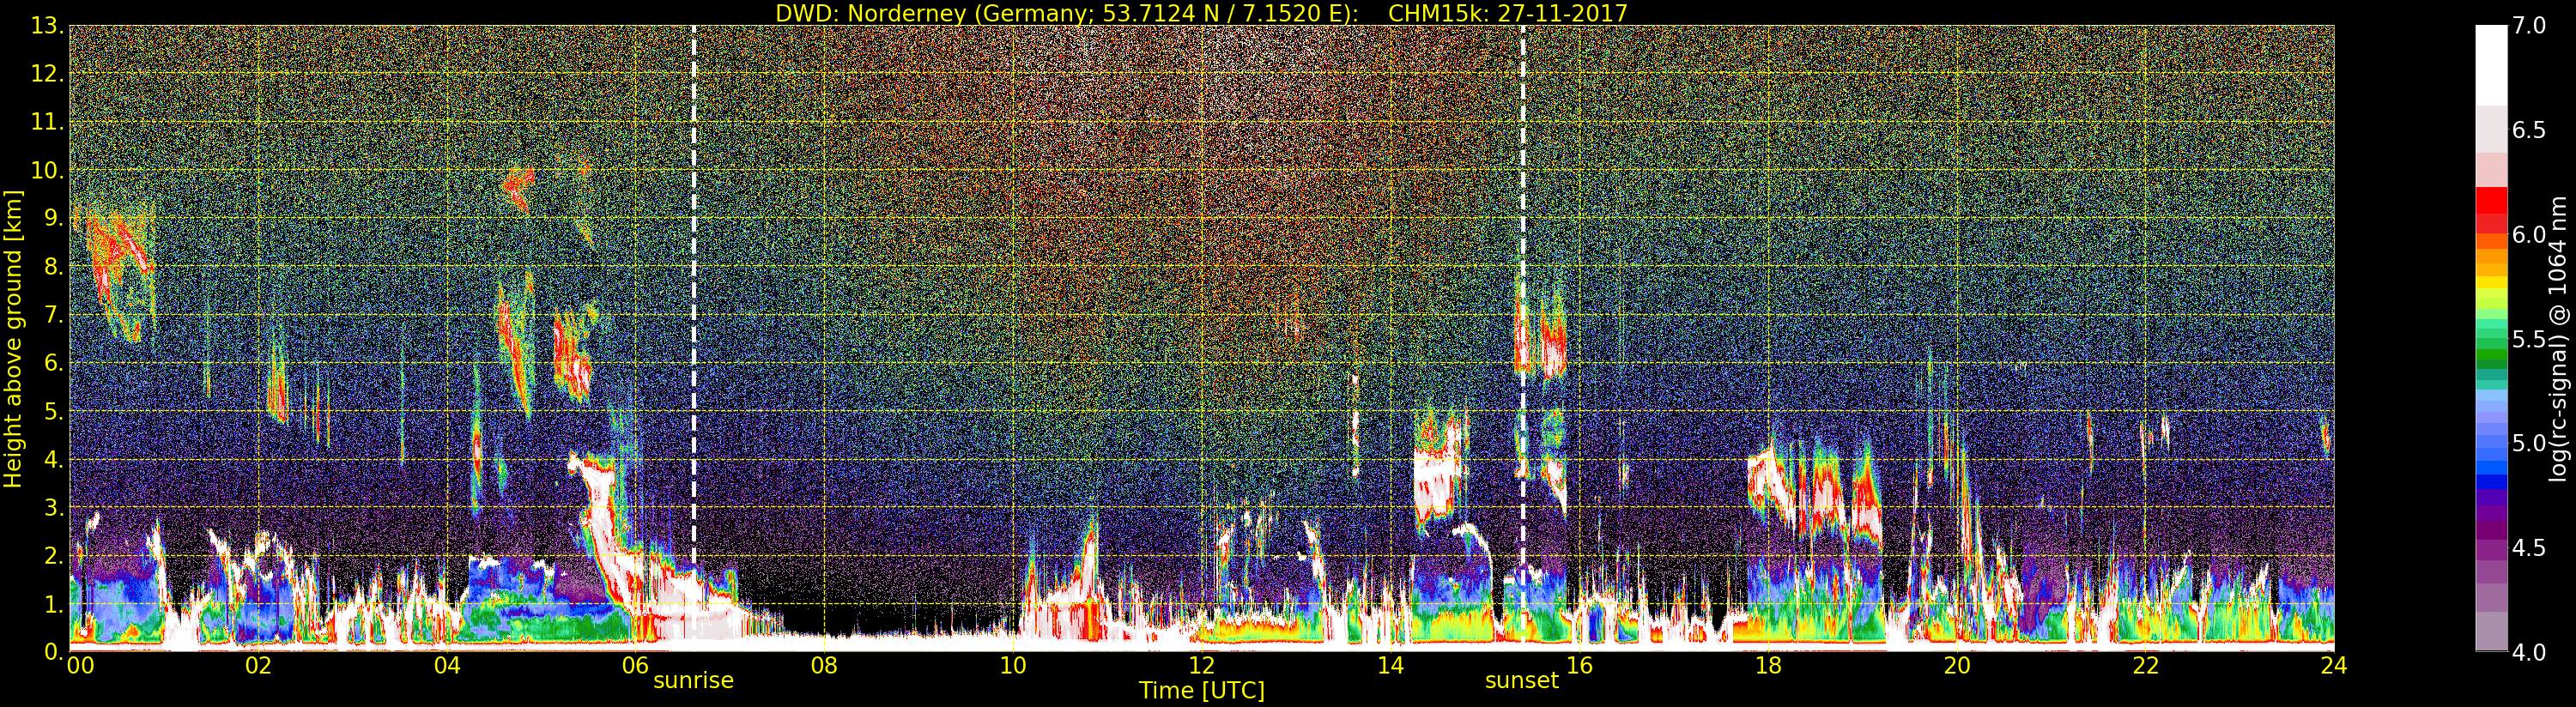Screen dimensions: 2576x707
Task: Click the '1.' km tick on height axis
Action: point(53,604)
